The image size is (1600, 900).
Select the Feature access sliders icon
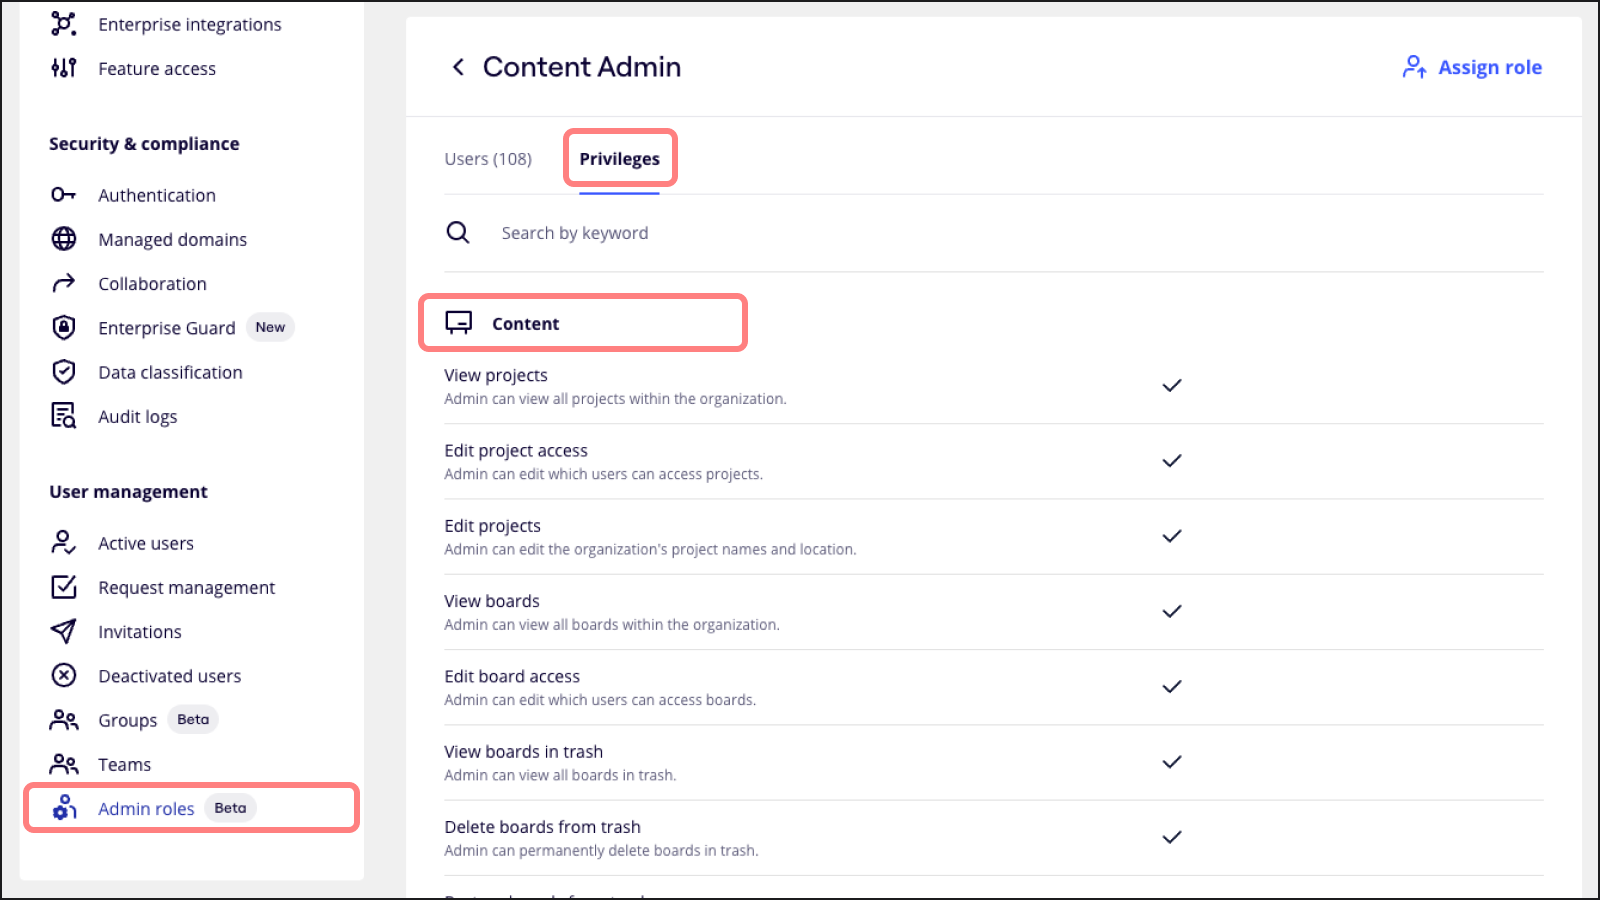(63, 68)
